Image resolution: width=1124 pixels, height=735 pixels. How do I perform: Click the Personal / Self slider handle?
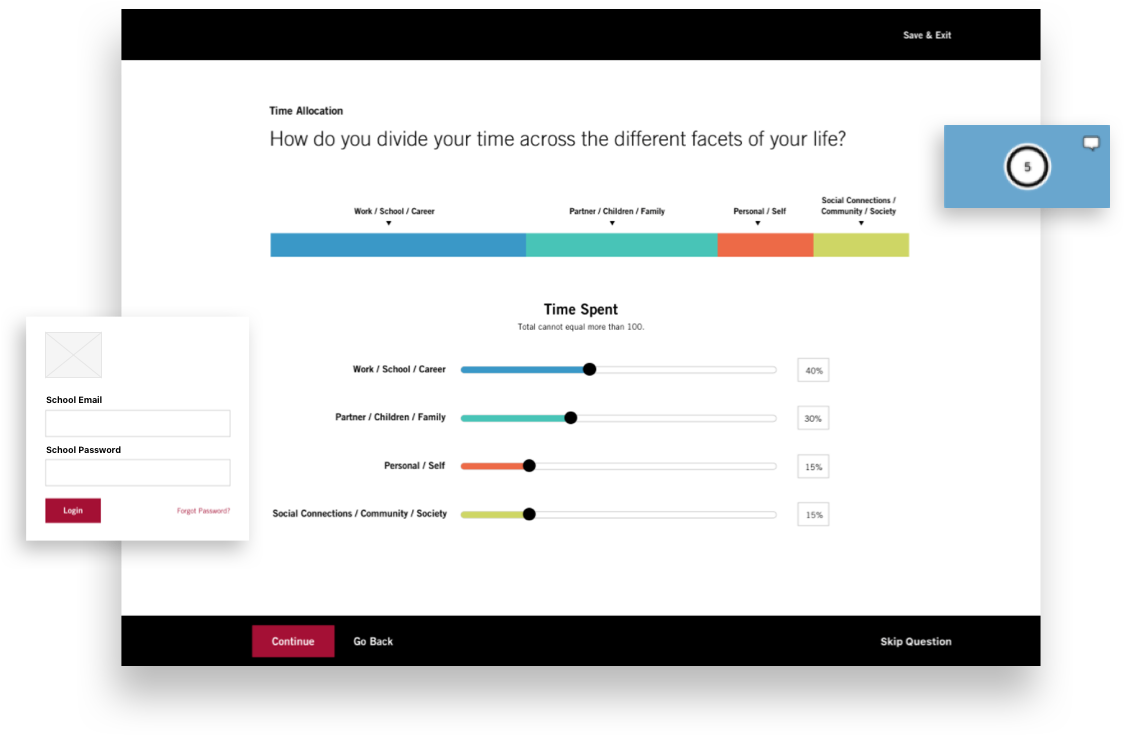[529, 466]
